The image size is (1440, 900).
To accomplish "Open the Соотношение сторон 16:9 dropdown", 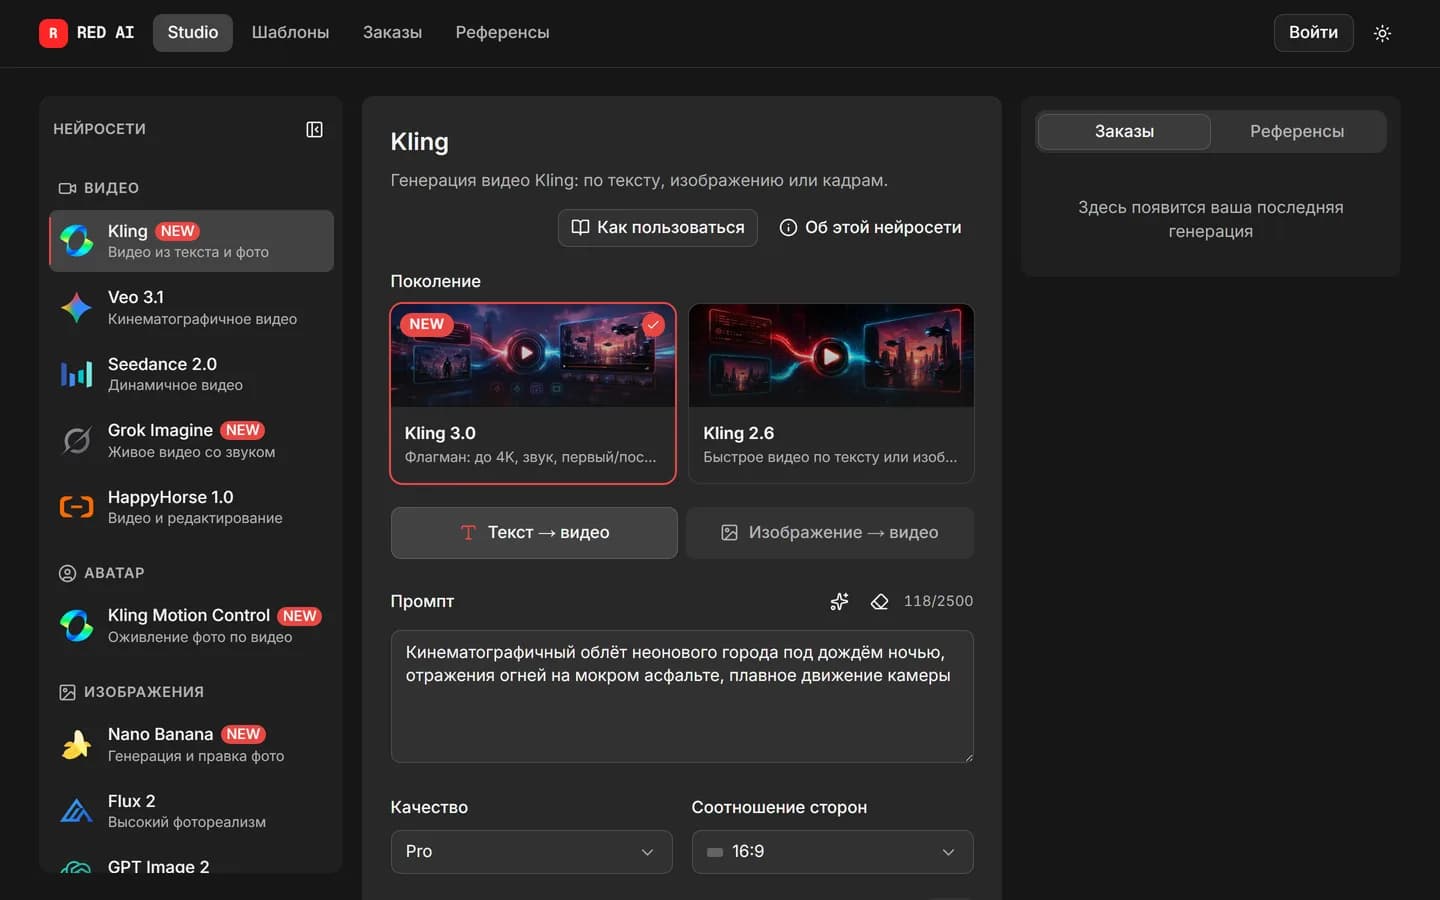I will click(x=832, y=852).
